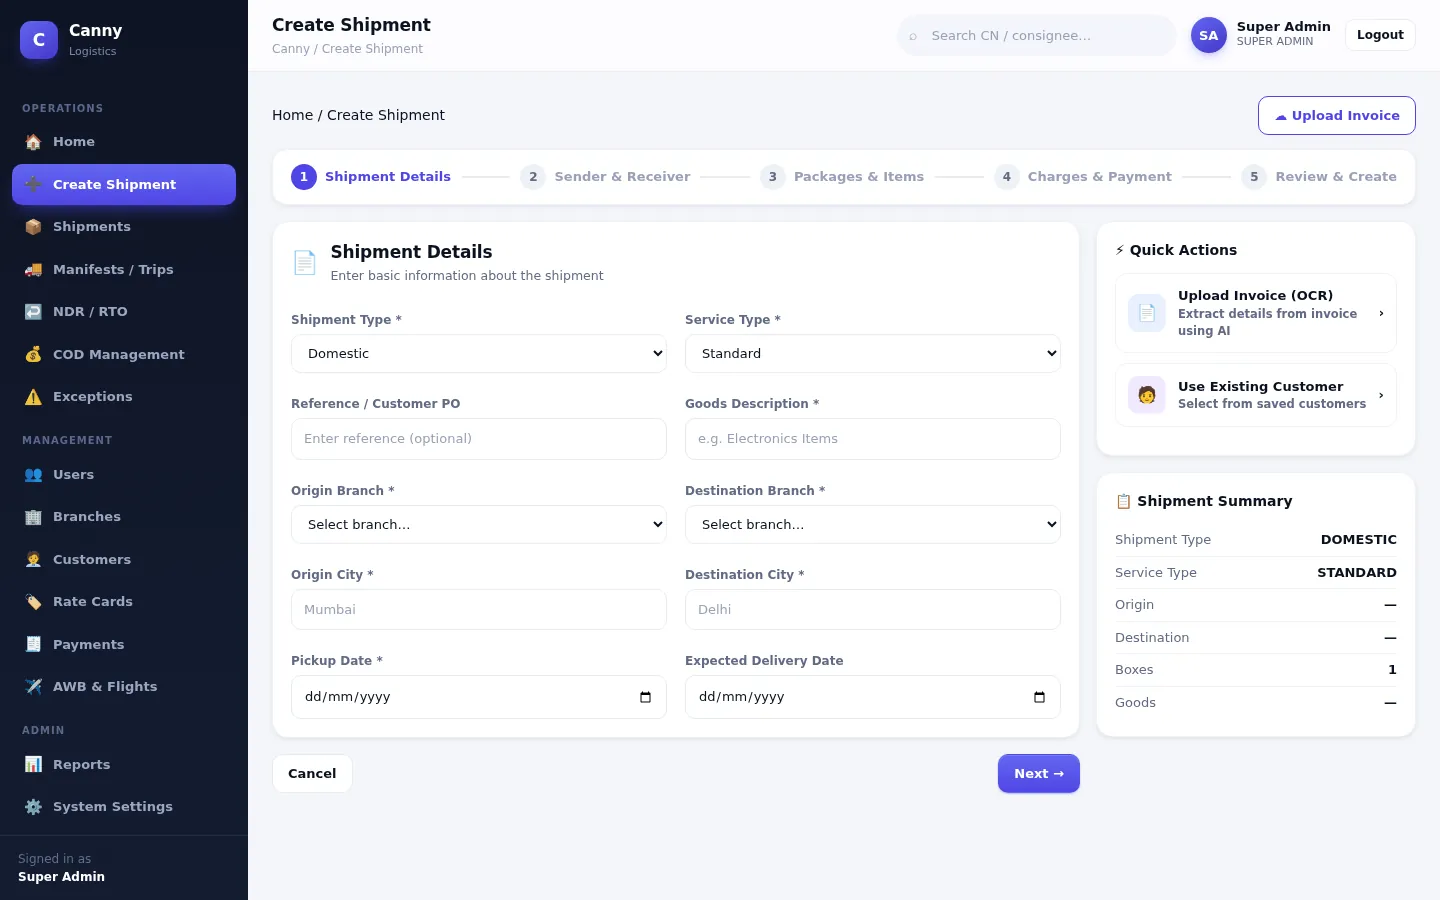Click the SA user avatar
Image resolution: width=1440 pixels, height=900 pixels.
(1209, 35)
